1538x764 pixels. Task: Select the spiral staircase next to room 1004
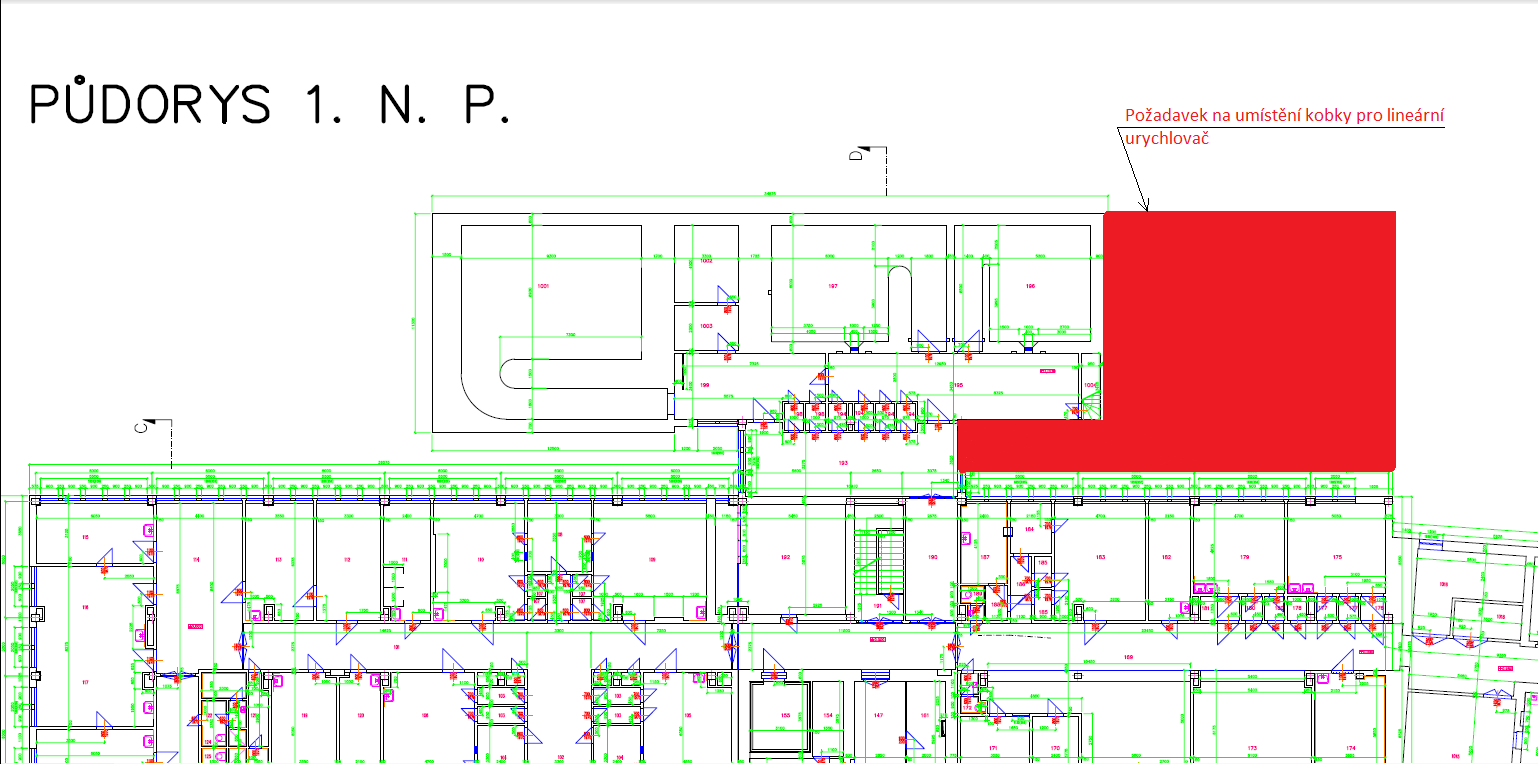pos(1091,407)
